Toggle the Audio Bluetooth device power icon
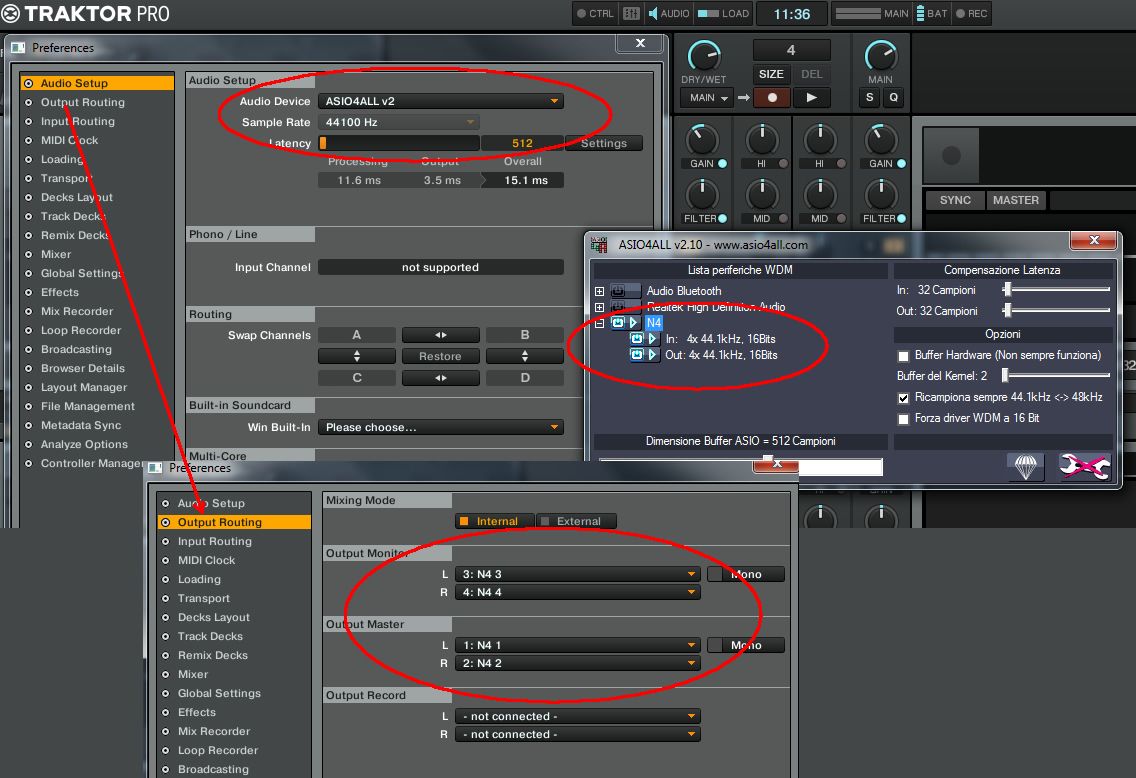Screen dimensions: 1136x778 click(618, 291)
